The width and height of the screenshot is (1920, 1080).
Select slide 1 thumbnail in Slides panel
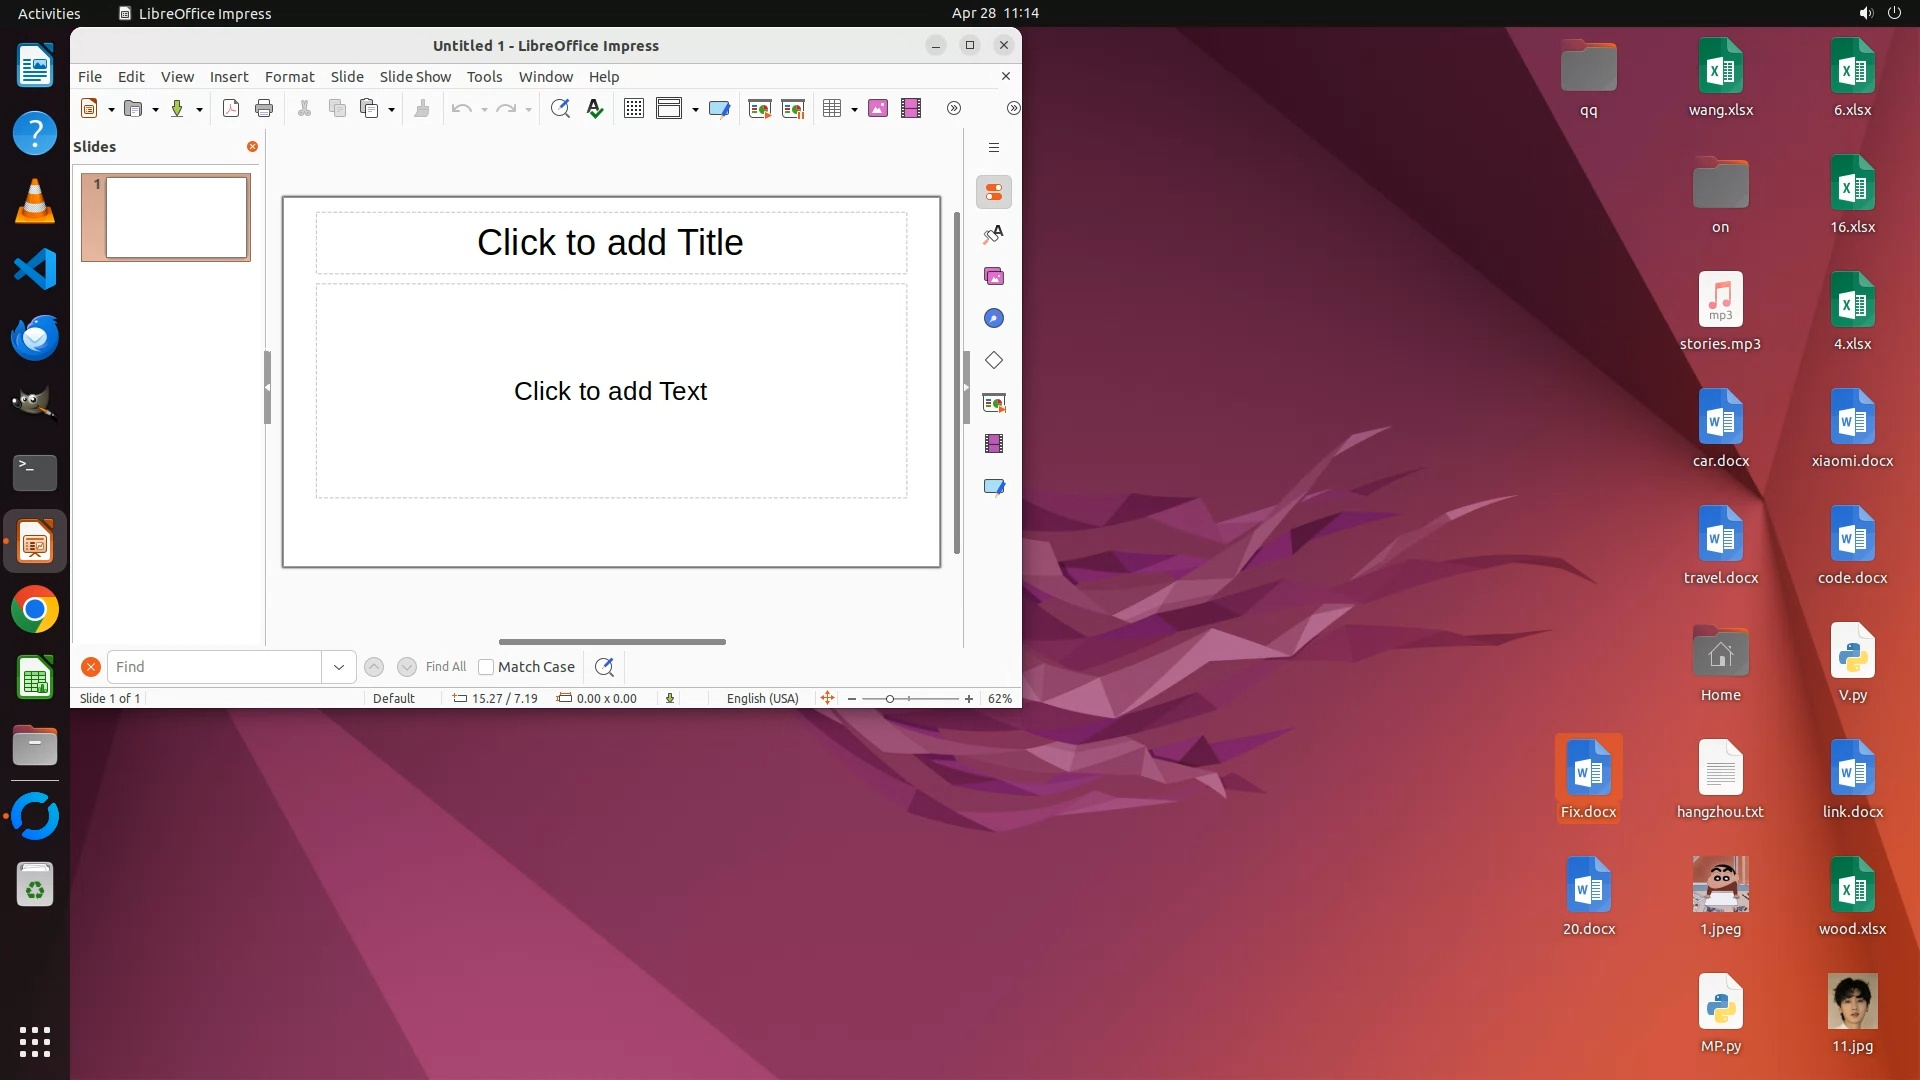tap(176, 217)
